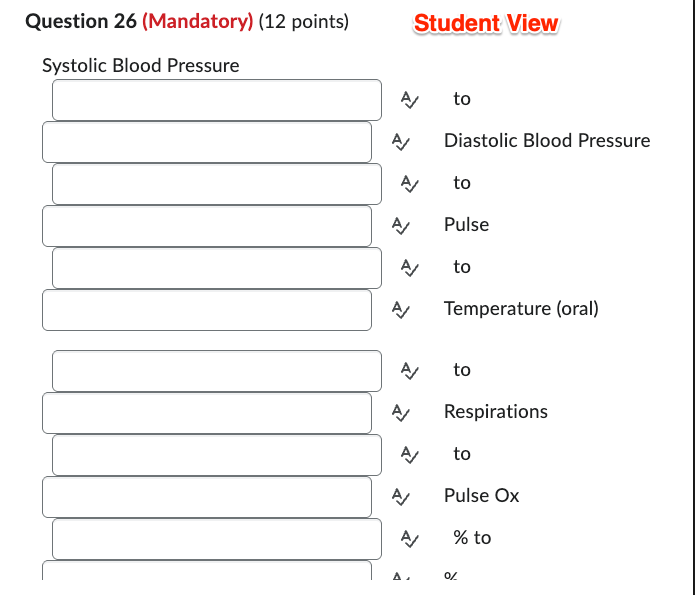Focus the first Respirations range input field

217,455
